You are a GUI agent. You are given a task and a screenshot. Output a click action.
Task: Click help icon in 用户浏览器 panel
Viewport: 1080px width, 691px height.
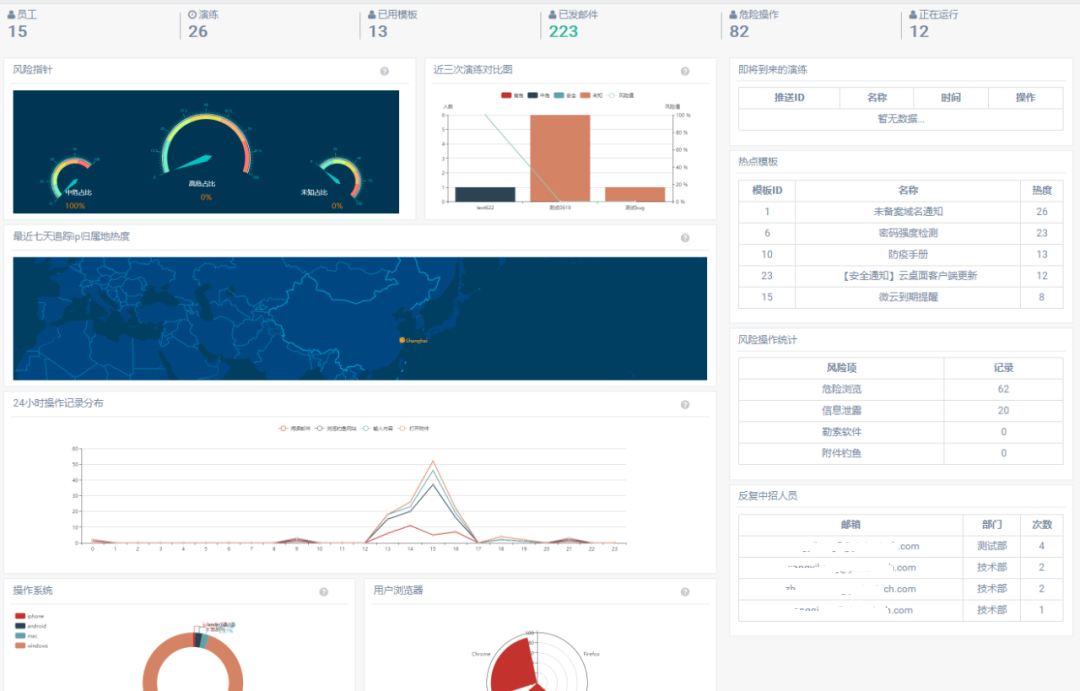pos(685,592)
